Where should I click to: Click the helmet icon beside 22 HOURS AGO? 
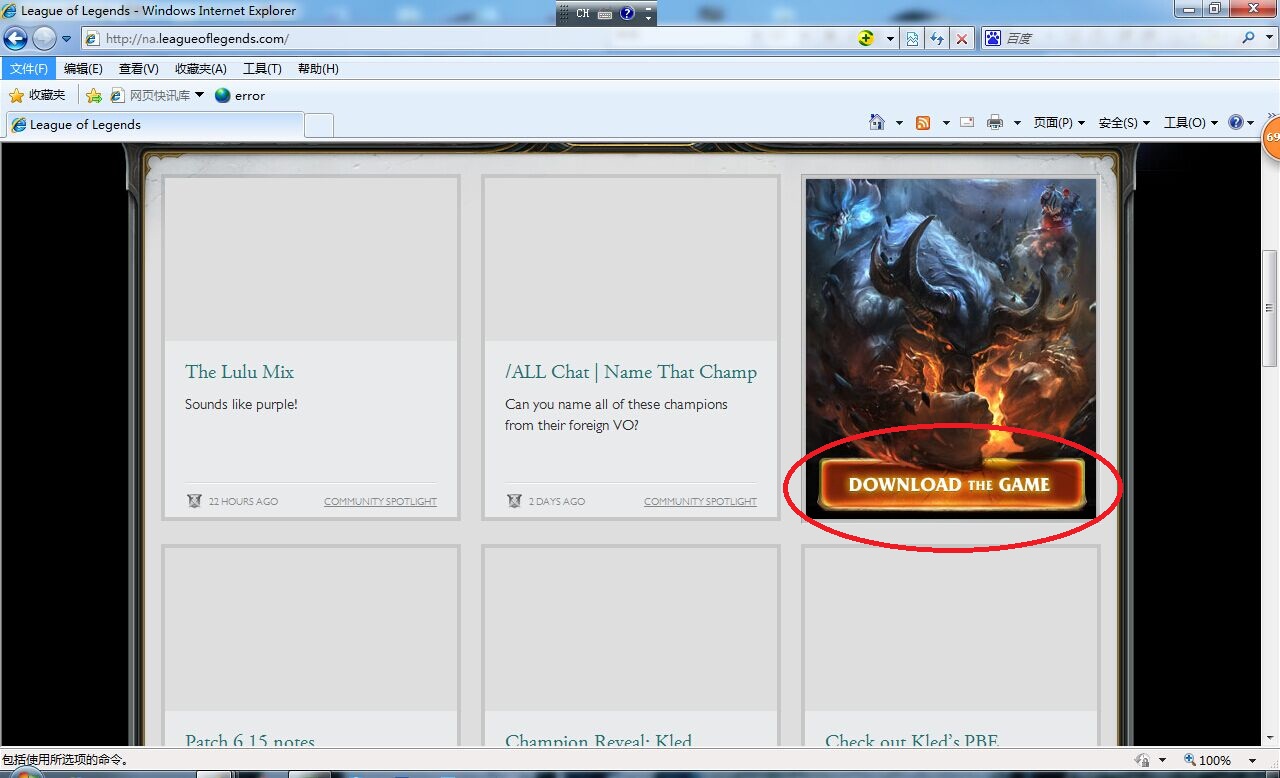click(194, 501)
